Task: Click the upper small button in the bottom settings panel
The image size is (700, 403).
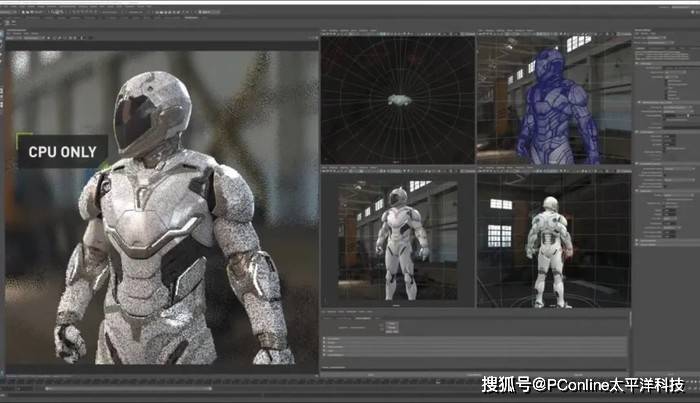Action: [392, 323]
